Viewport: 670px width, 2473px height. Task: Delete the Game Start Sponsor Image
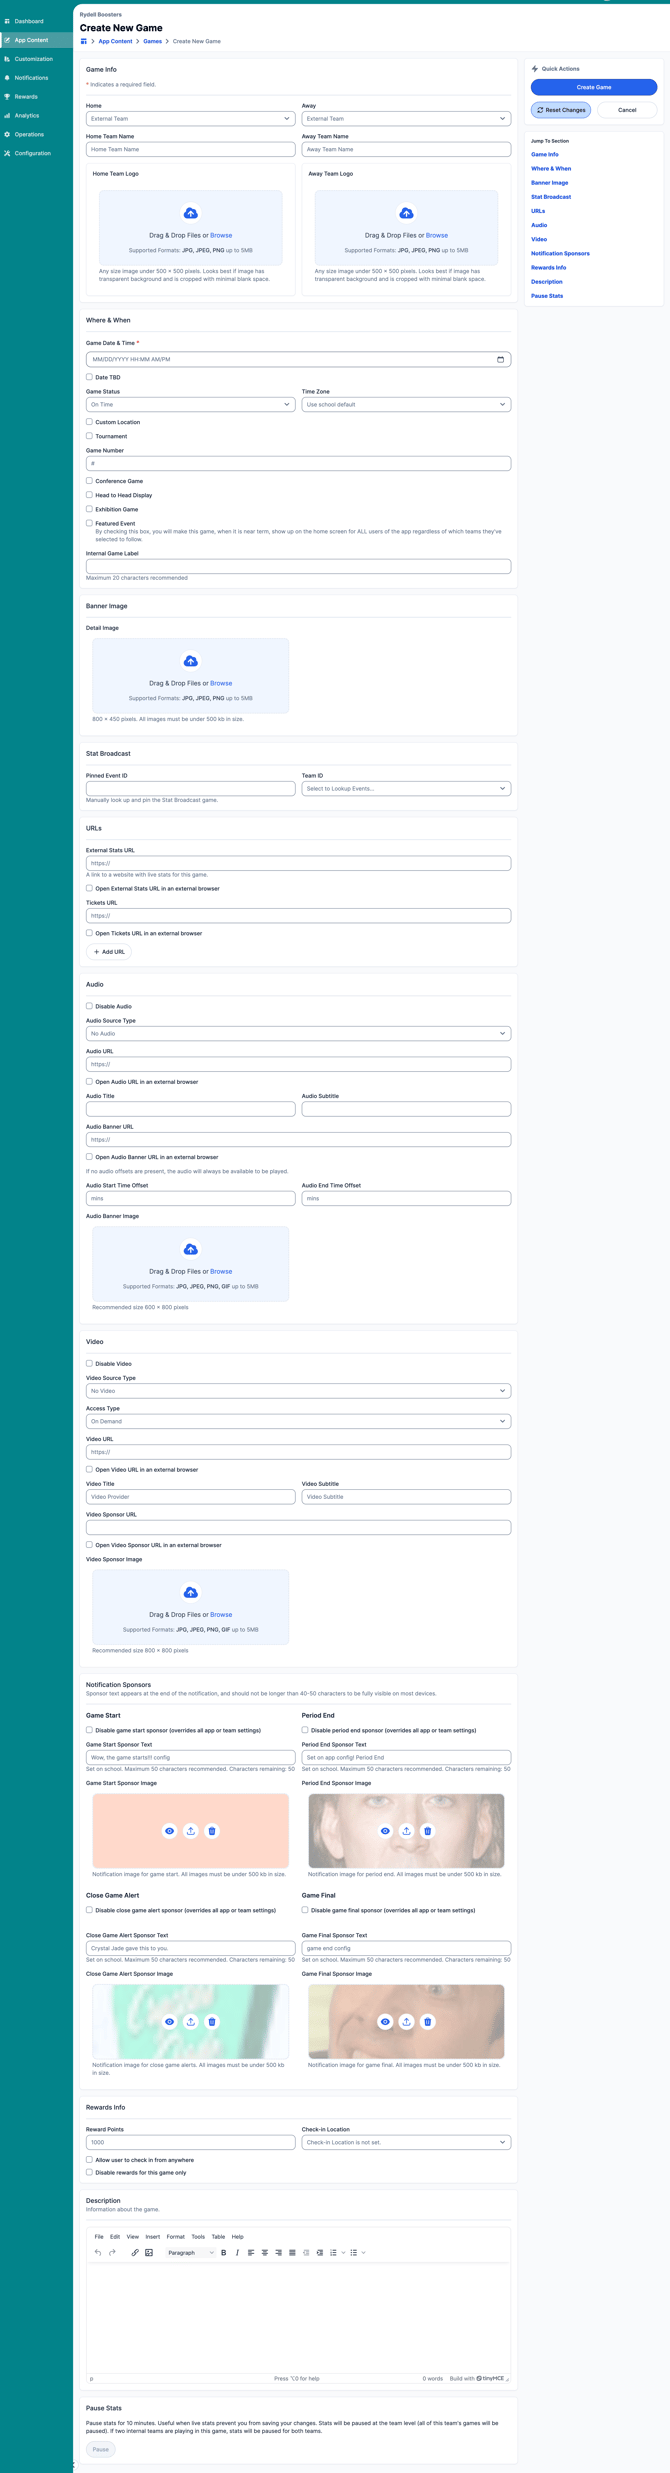click(x=212, y=1831)
